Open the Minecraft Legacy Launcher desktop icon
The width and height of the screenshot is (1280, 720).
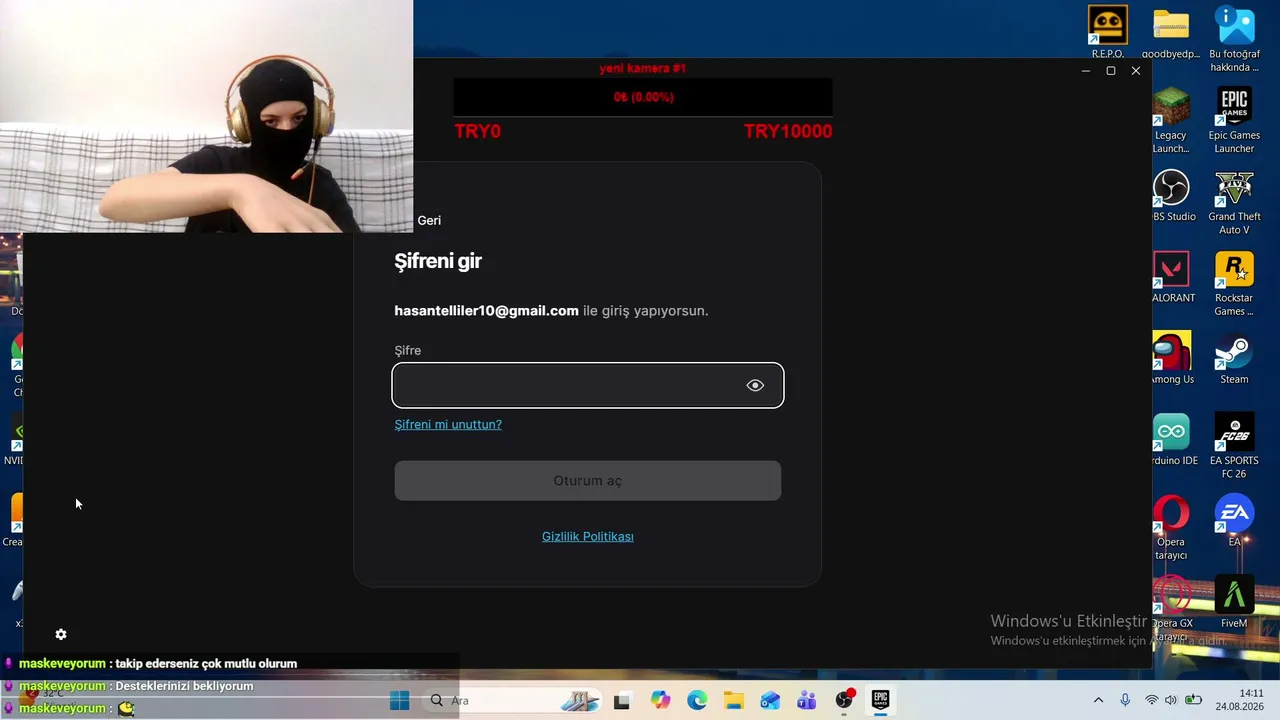(x=1171, y=120)
